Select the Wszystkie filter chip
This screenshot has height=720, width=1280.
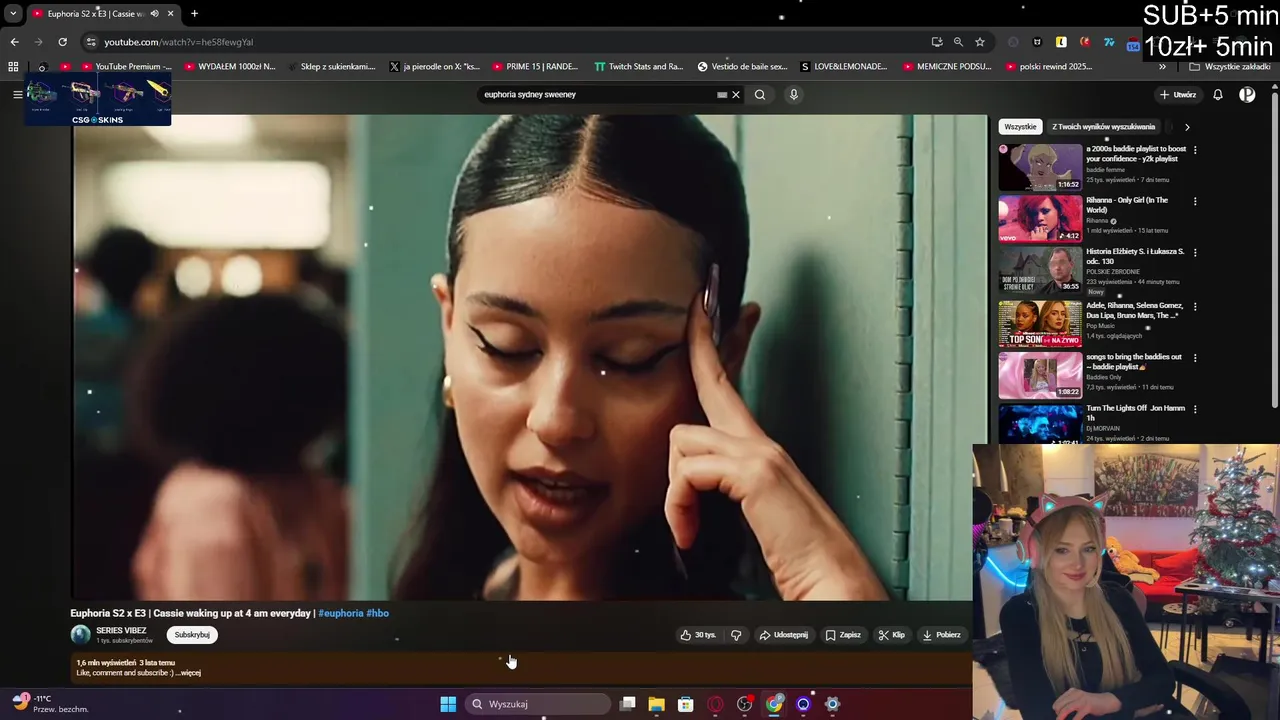(1020, 127)
